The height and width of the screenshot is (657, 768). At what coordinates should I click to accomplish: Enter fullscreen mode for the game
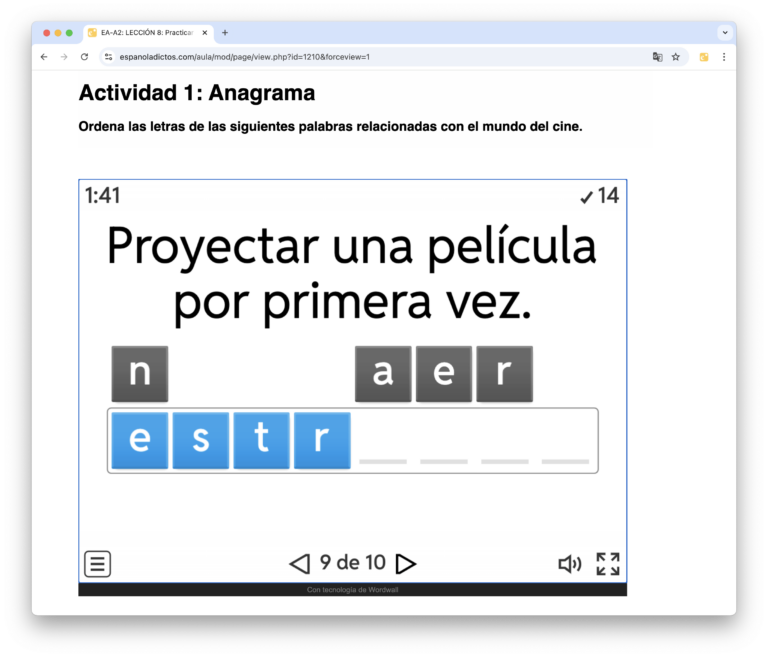tap(608, 564)
